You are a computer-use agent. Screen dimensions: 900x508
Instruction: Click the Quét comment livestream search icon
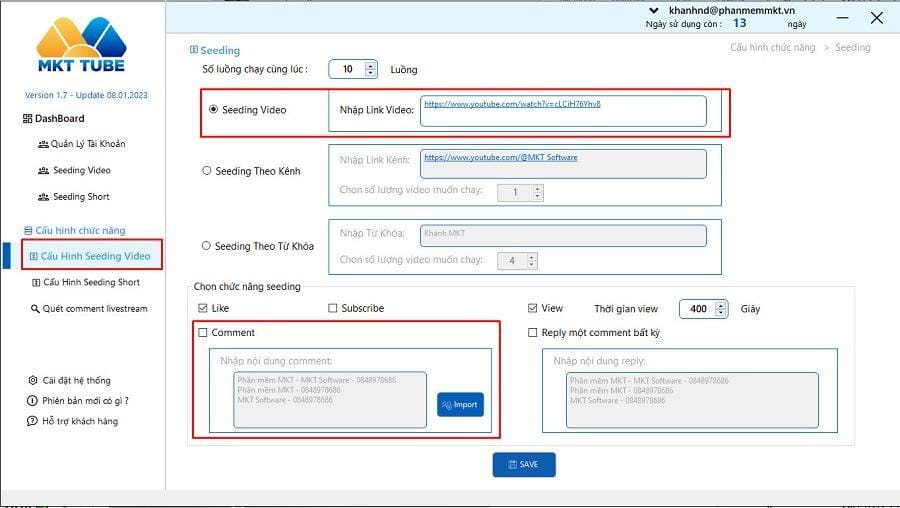click(x=35, y=309)
